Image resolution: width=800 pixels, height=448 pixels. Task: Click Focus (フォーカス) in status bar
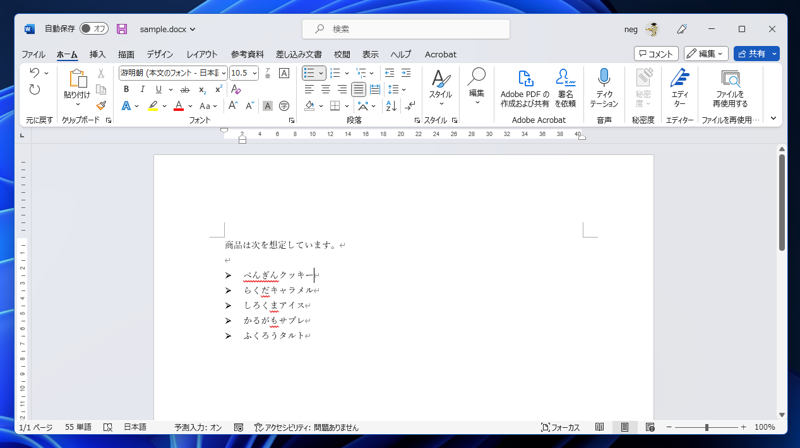560,428
